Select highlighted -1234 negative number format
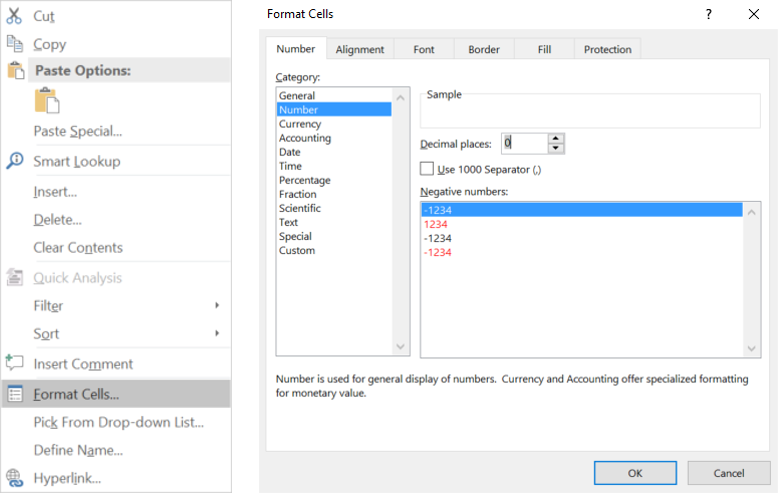The image size is (778, 493). 582,210
